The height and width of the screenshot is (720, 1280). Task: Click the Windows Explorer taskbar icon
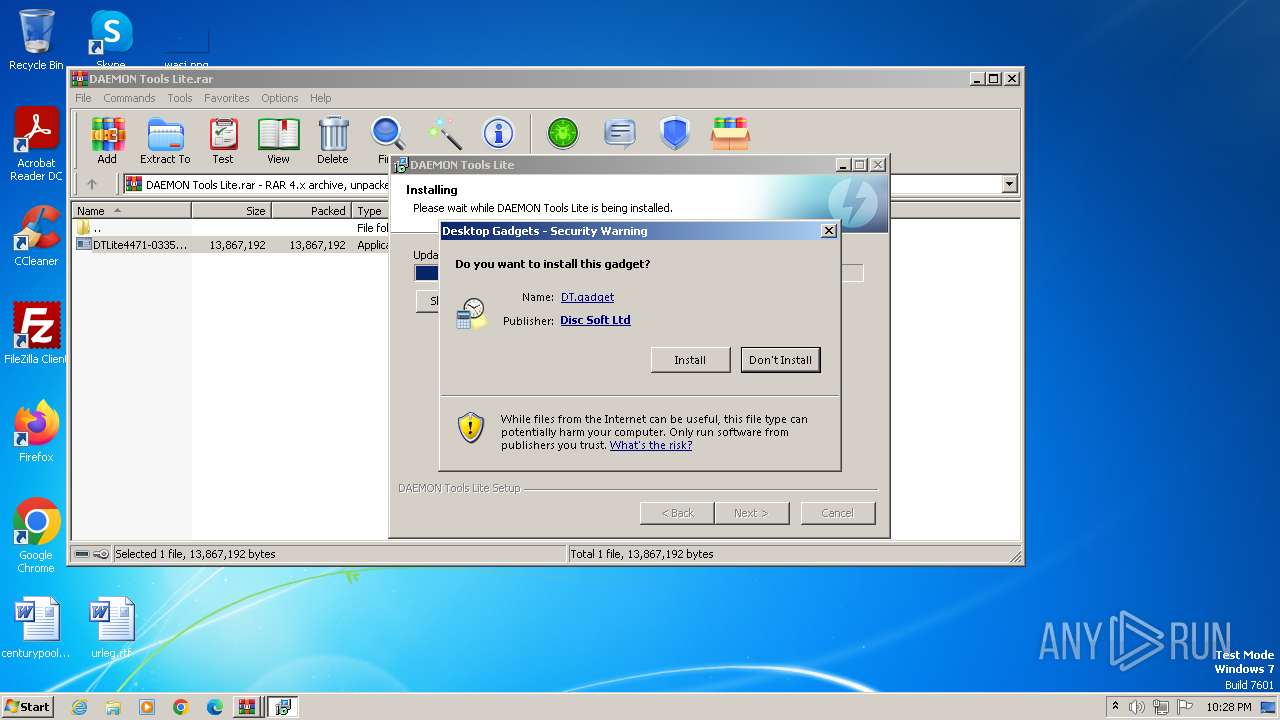click(x=113, y=707)
